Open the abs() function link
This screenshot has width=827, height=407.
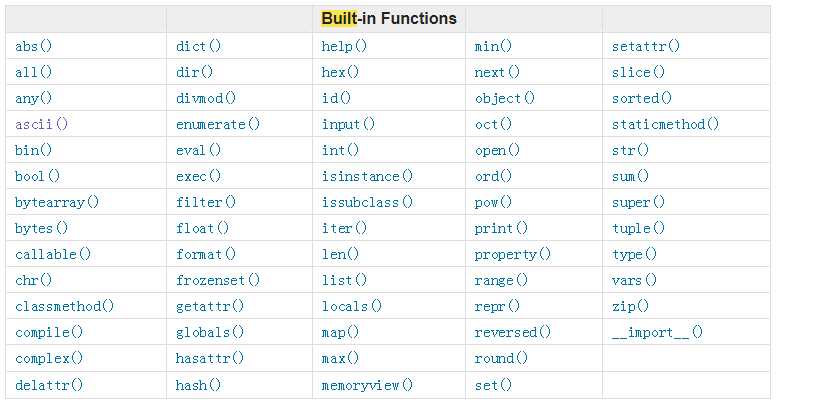(x=34, y=46)
